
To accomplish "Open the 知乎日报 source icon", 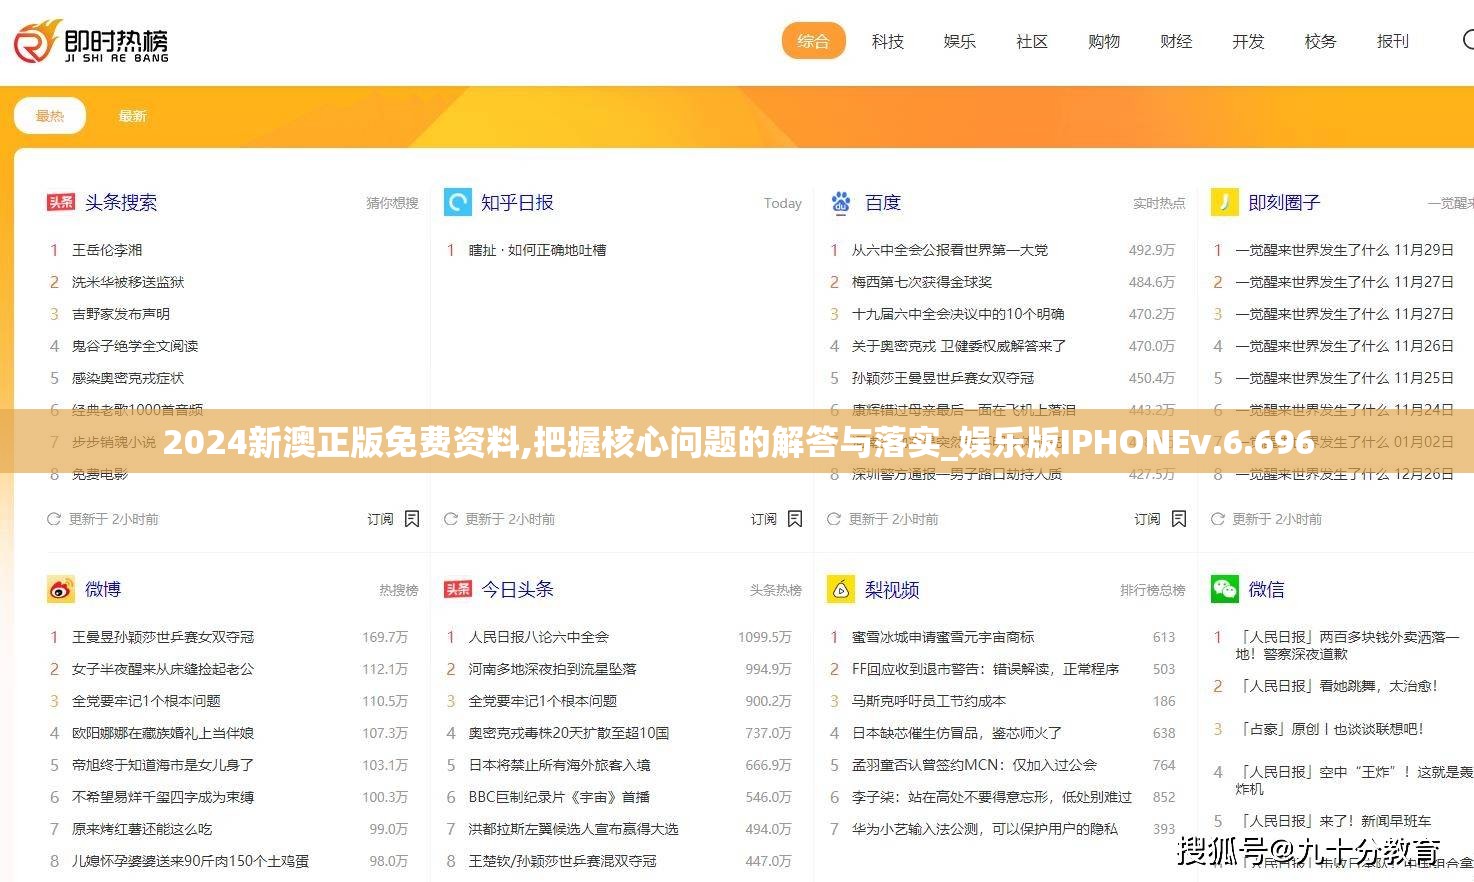I will (x=457, y=202).
